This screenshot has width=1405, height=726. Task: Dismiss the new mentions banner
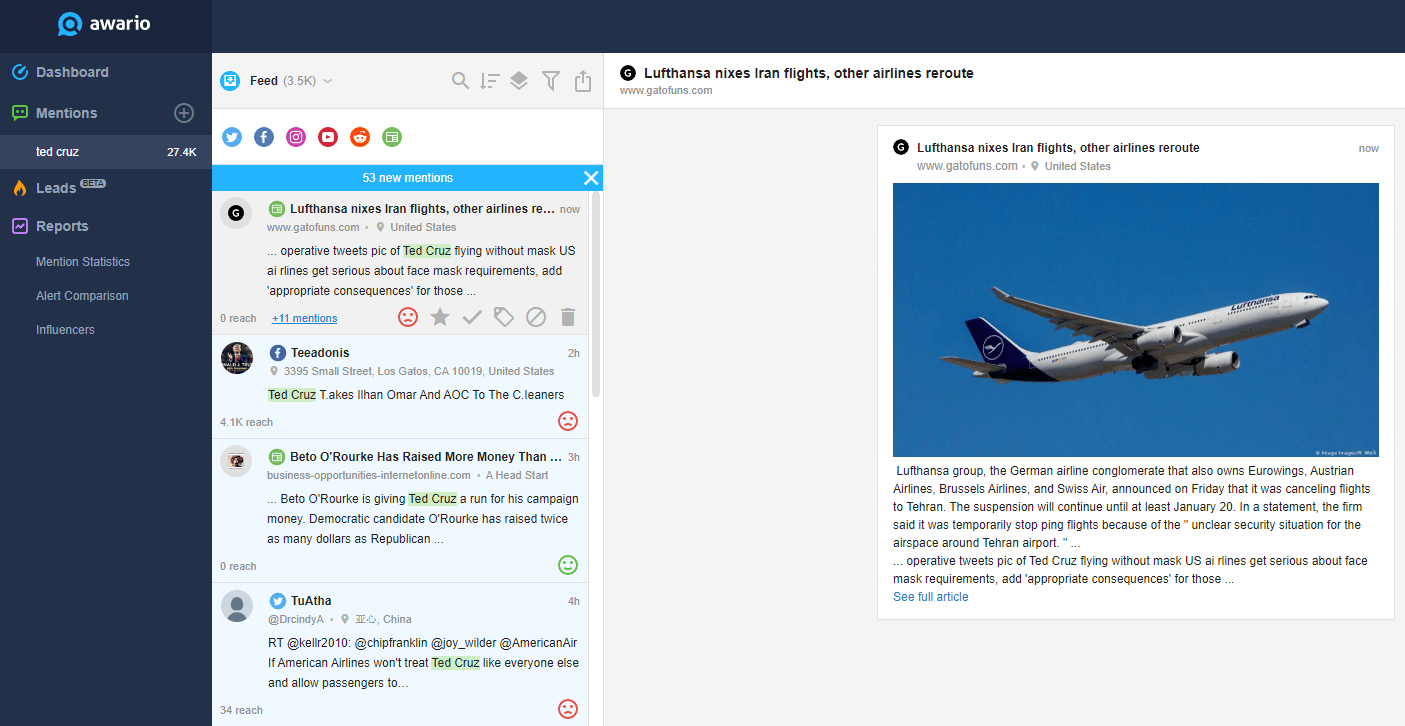[x=591, y=178]
